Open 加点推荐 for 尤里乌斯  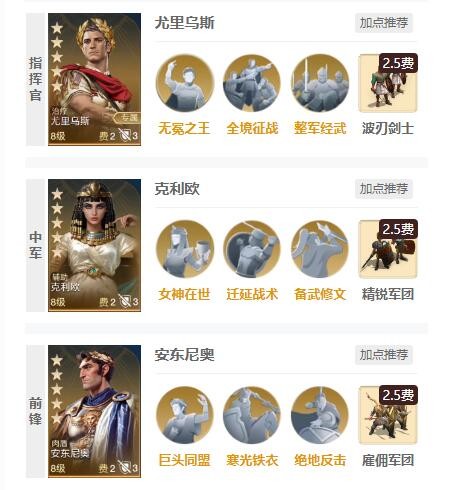(384, 23)
